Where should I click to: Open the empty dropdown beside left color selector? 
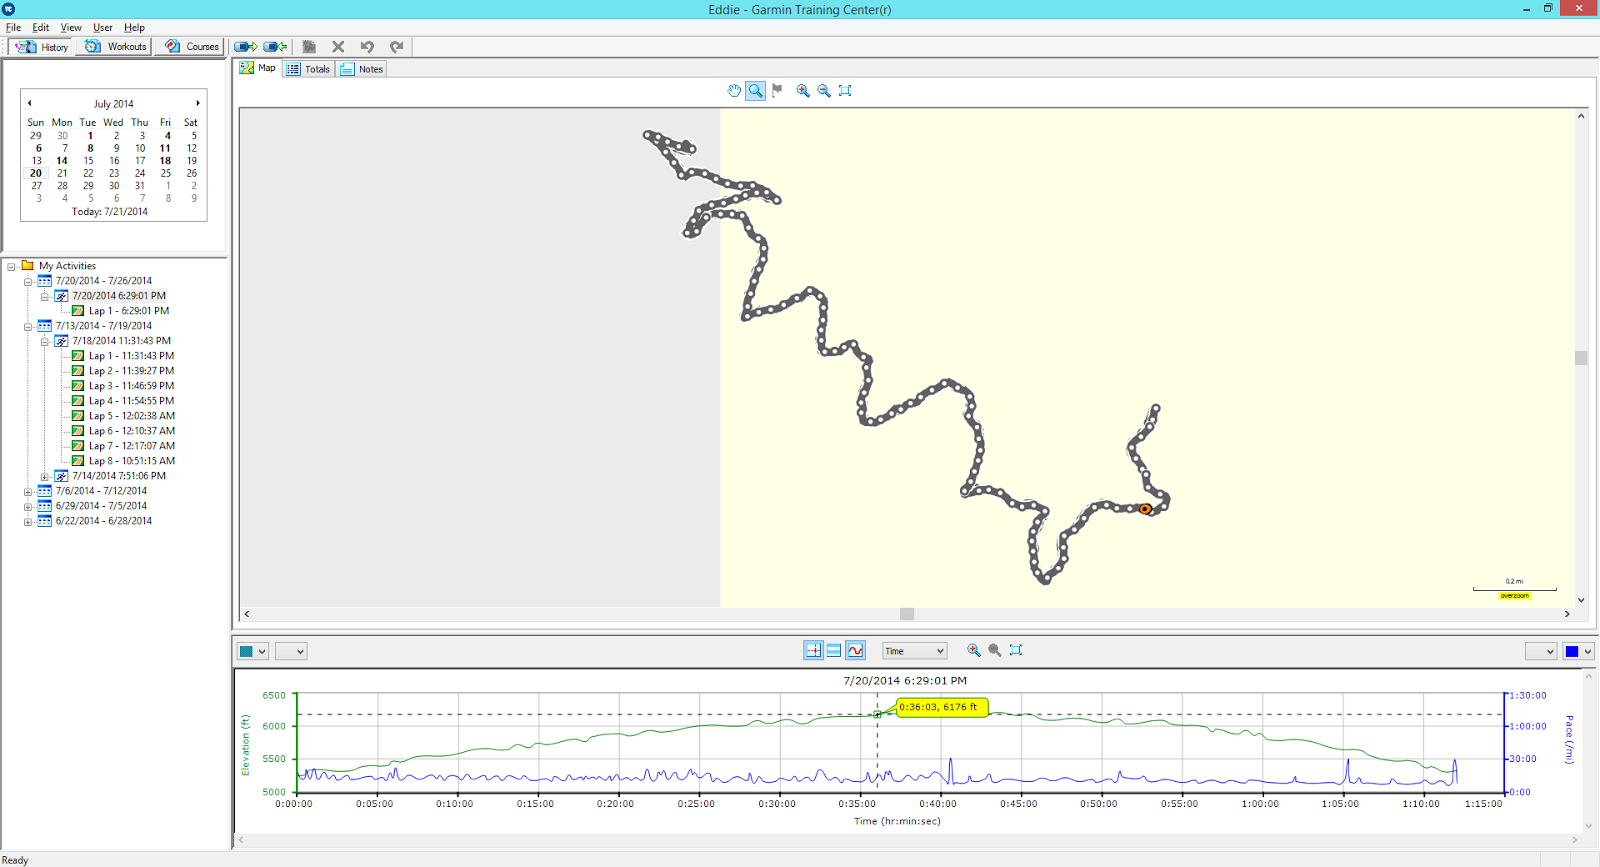[x=291, y=651]
